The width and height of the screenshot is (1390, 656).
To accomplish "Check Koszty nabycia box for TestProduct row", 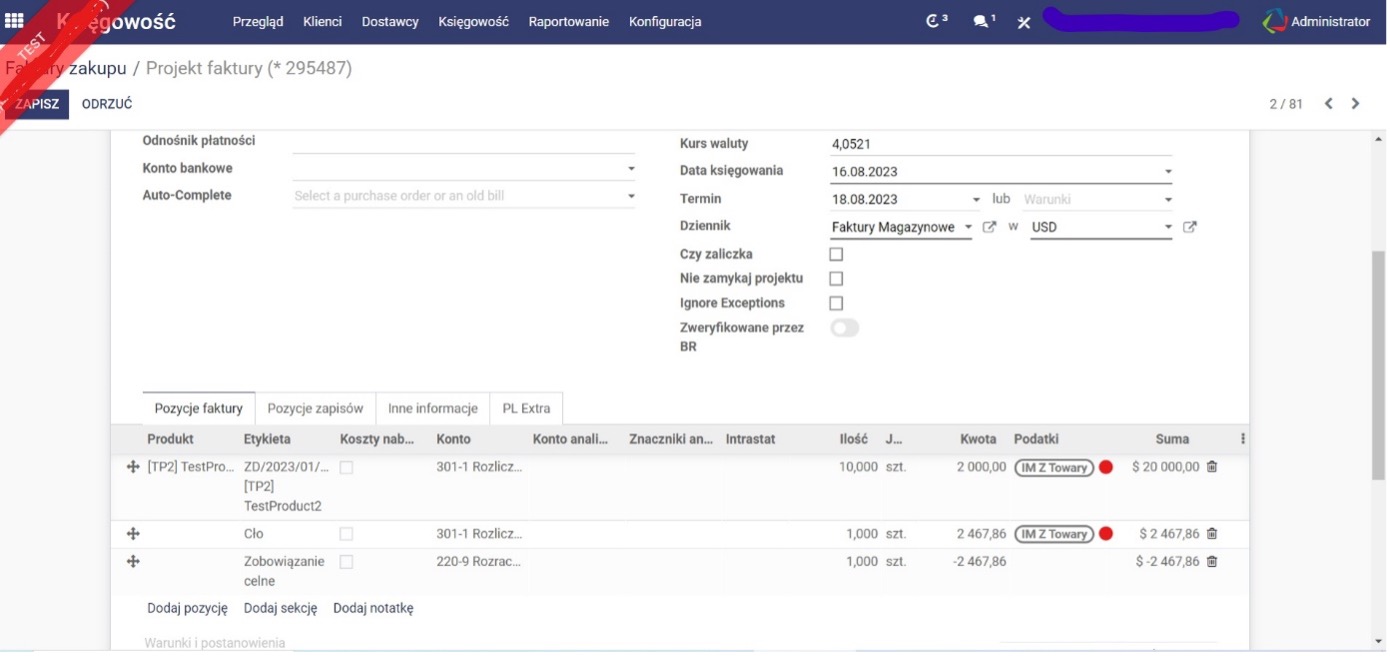I will tap(346, 467).
